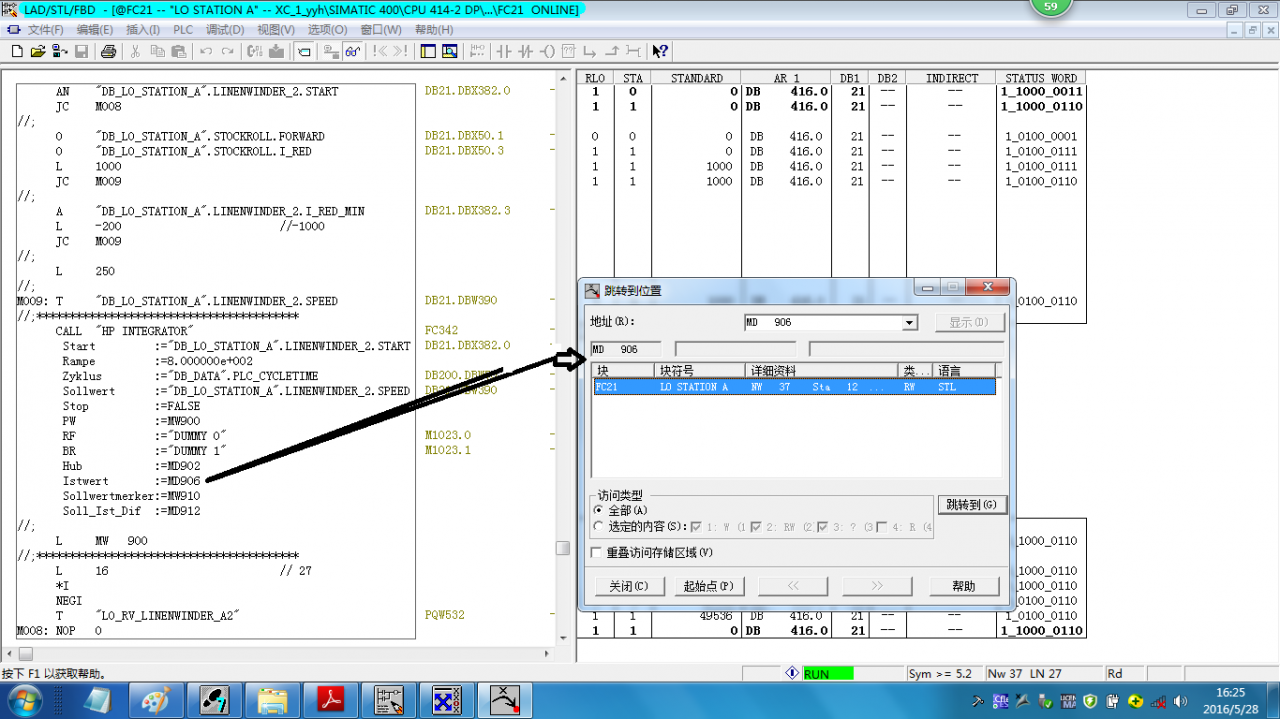Click the Open online toolbar icon
The width and height of the screenshot is (1280, 719).
click(x=59, y=51)
